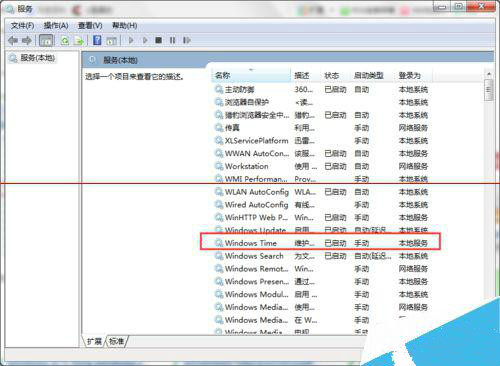500x366 pixels.
Task: Click the gear icon of XLServicePlatform row
Action: pyautogui.click(x=219, y=140)
